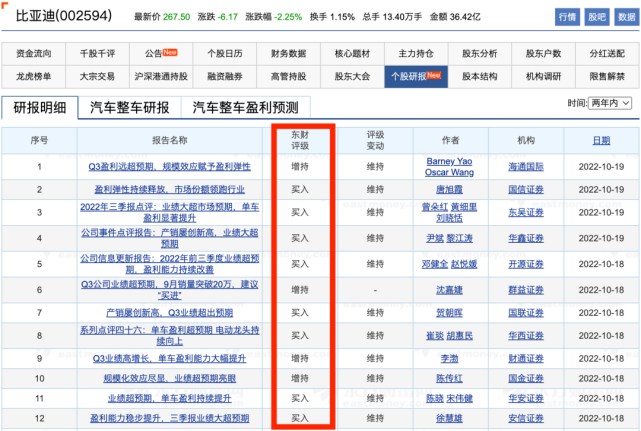This screenshot has height=431, width=641.
Task: Select the 千股千评 menu item
Action: pos(97,54)
